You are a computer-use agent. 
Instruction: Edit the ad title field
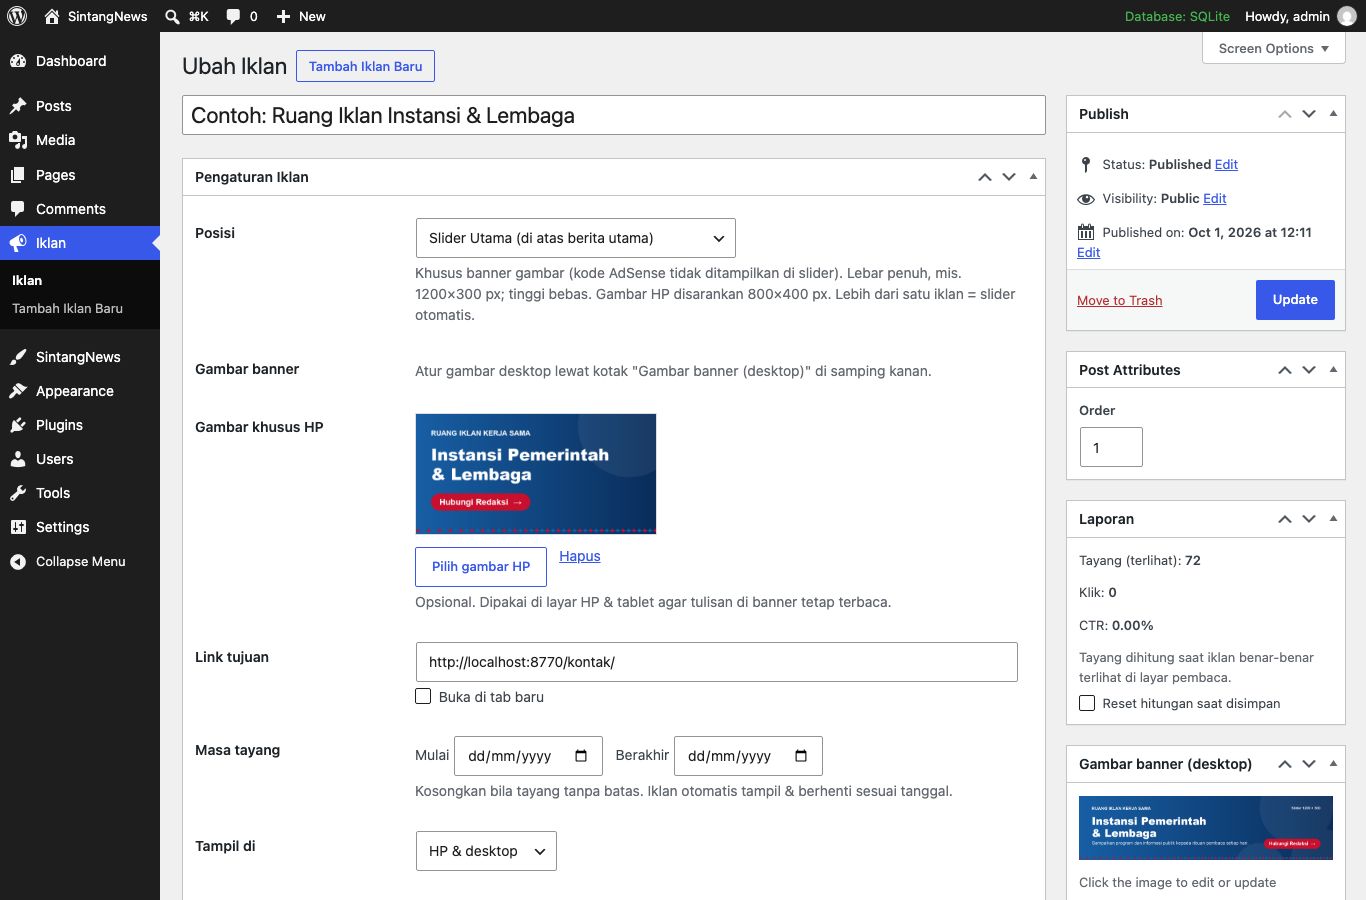(x=613, y=115)
